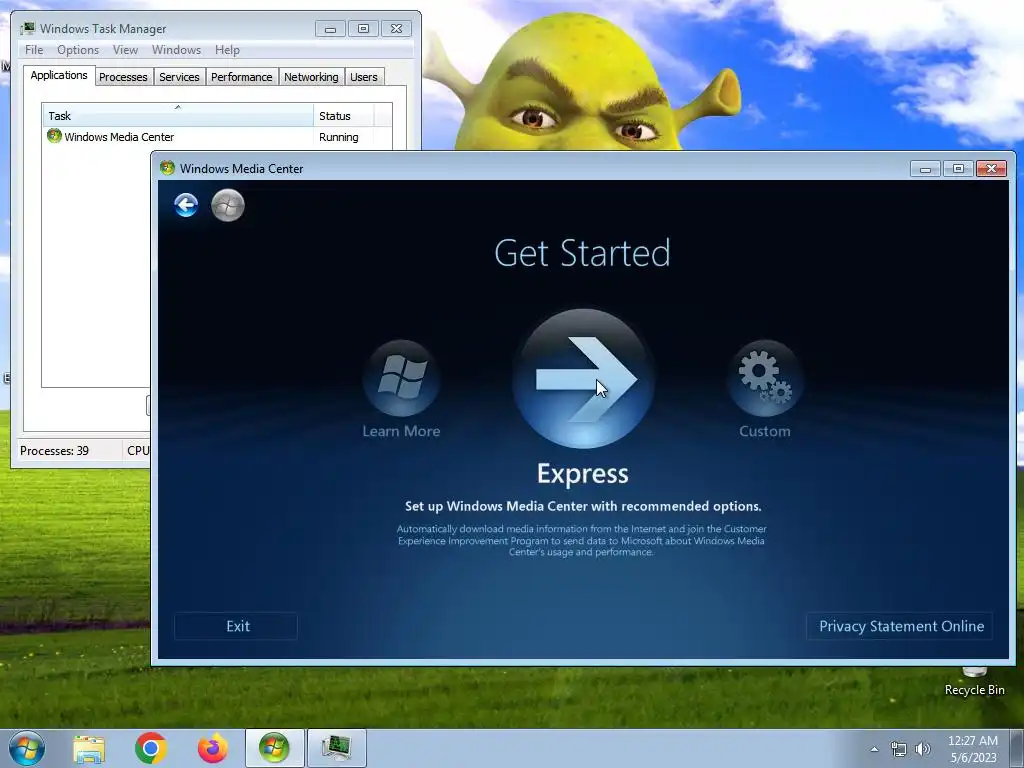Screen dimensions: 1024x768
Task: Open the Help menu in Task Manager
Action: (227, 50)
